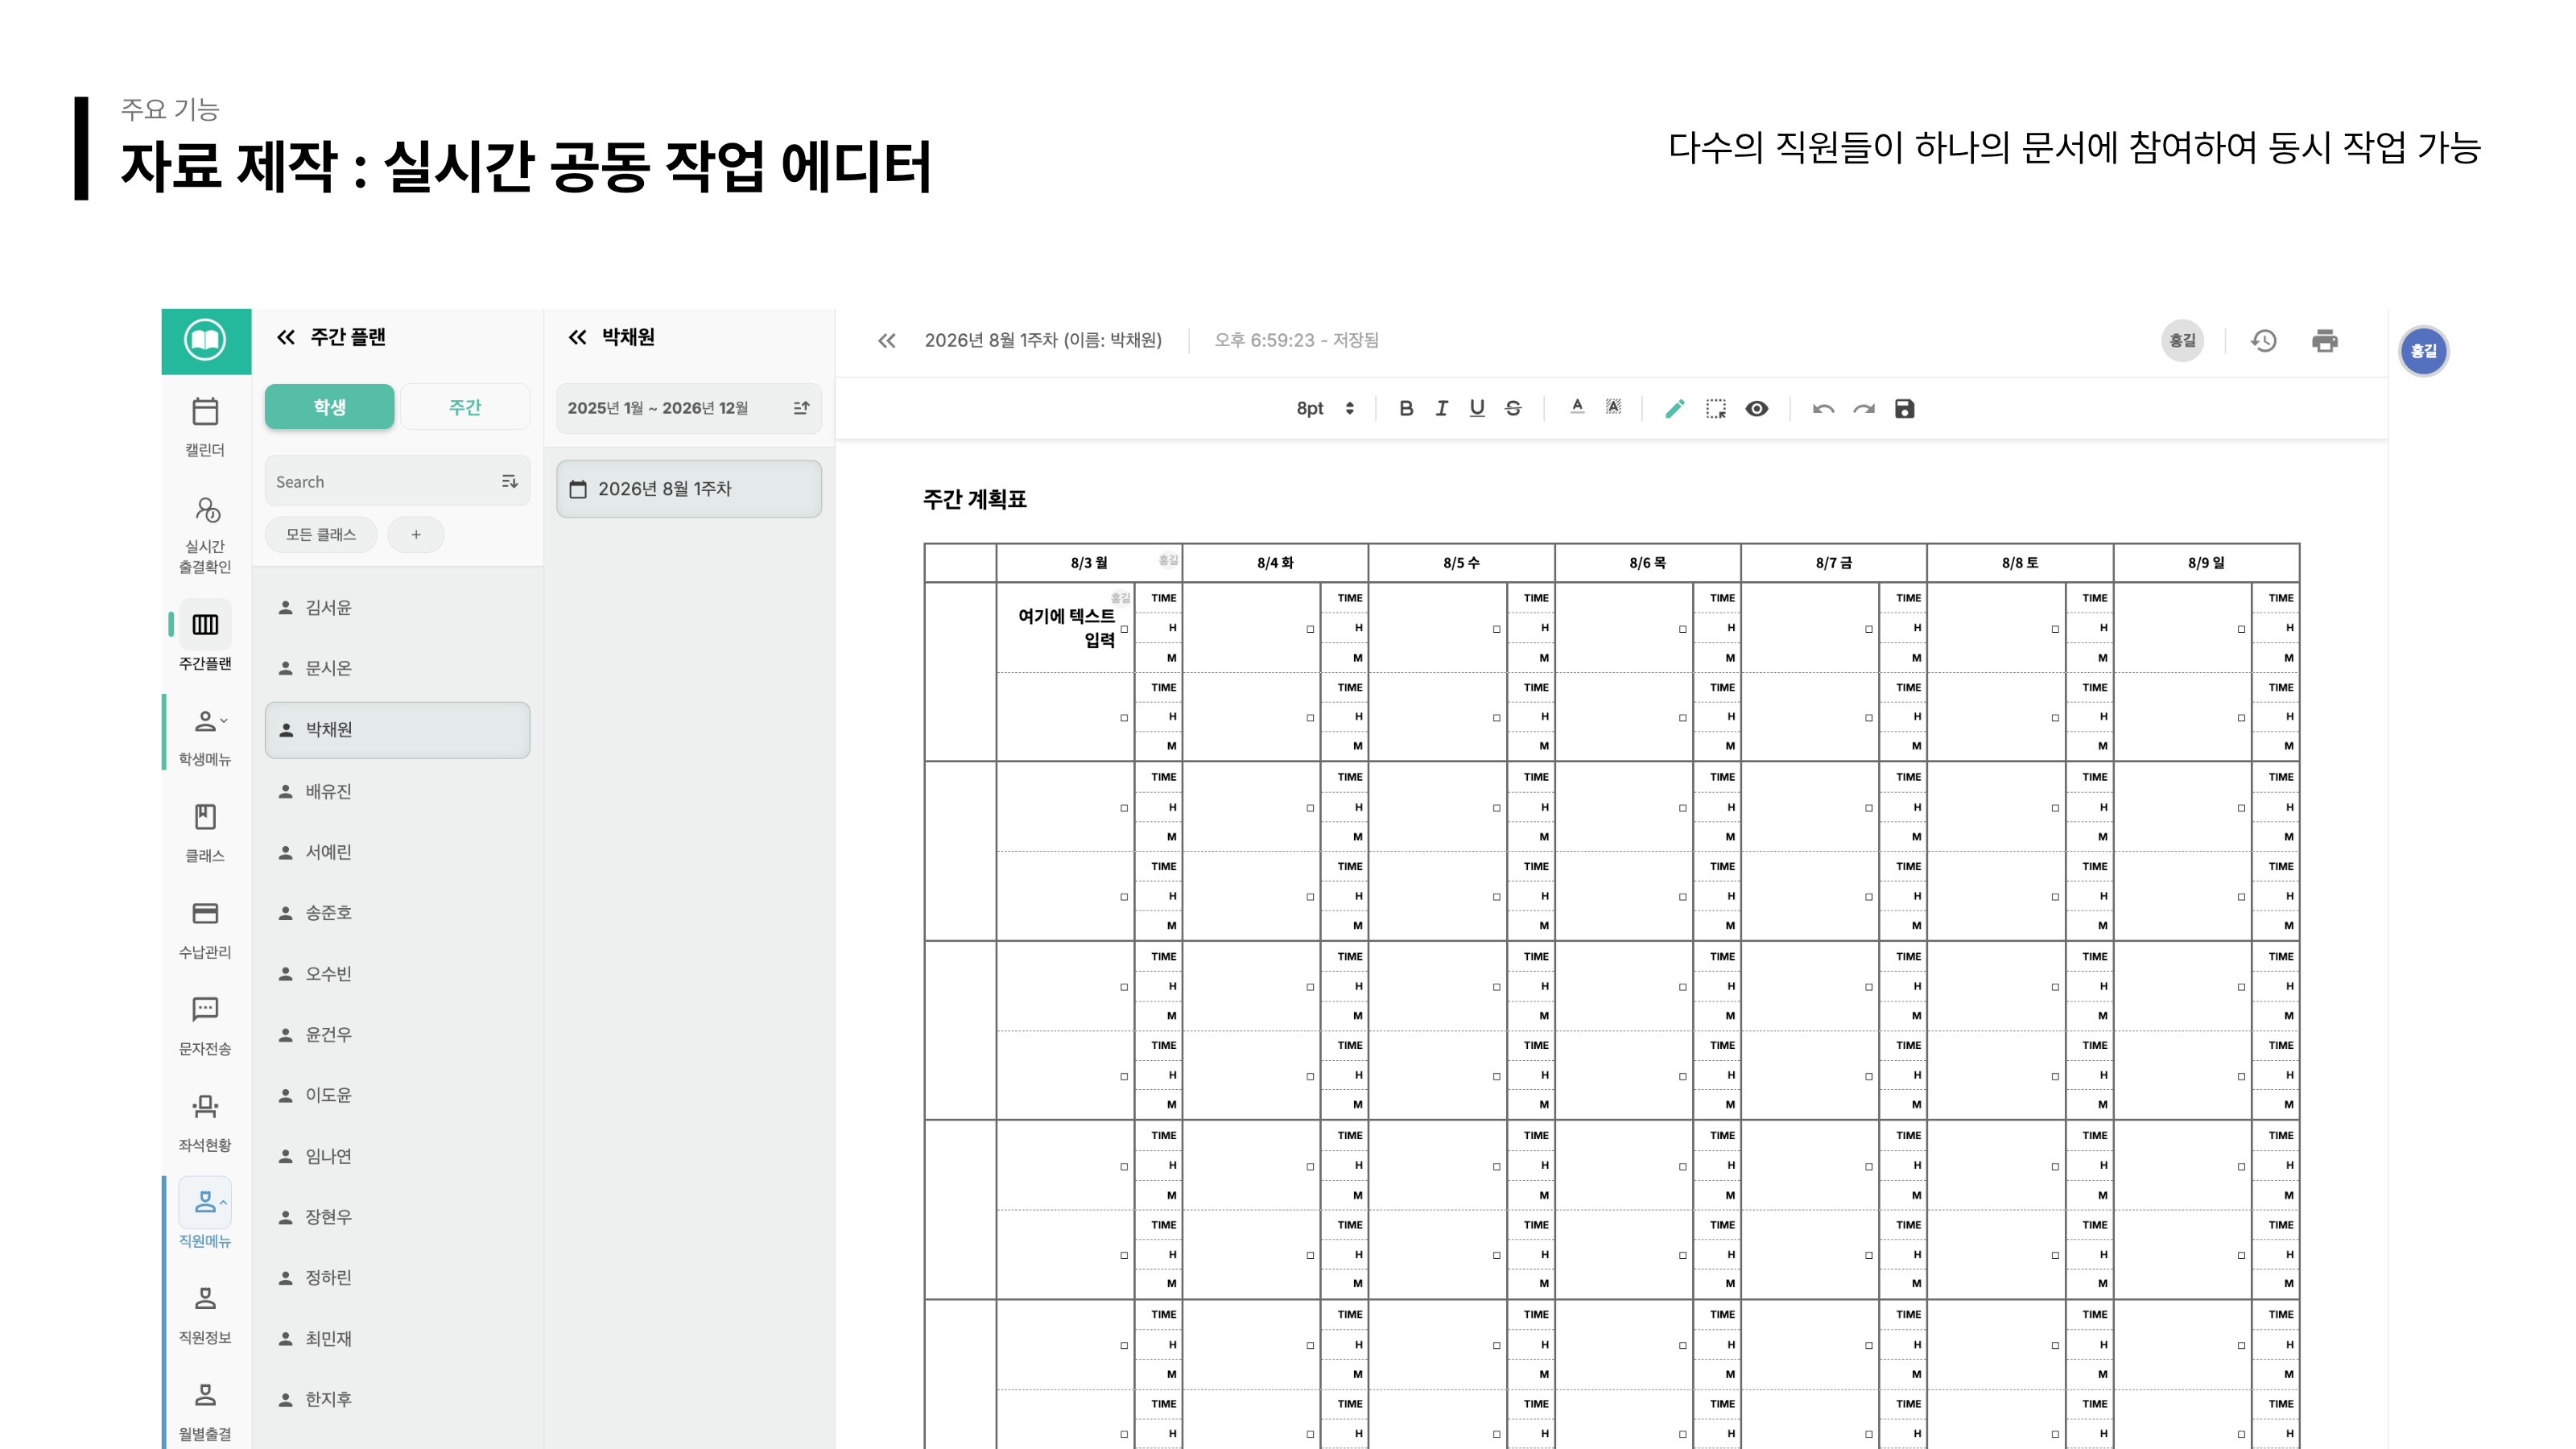Toggle bold formatting
The image size is (2576, 1449).
tap(1406, 408)
